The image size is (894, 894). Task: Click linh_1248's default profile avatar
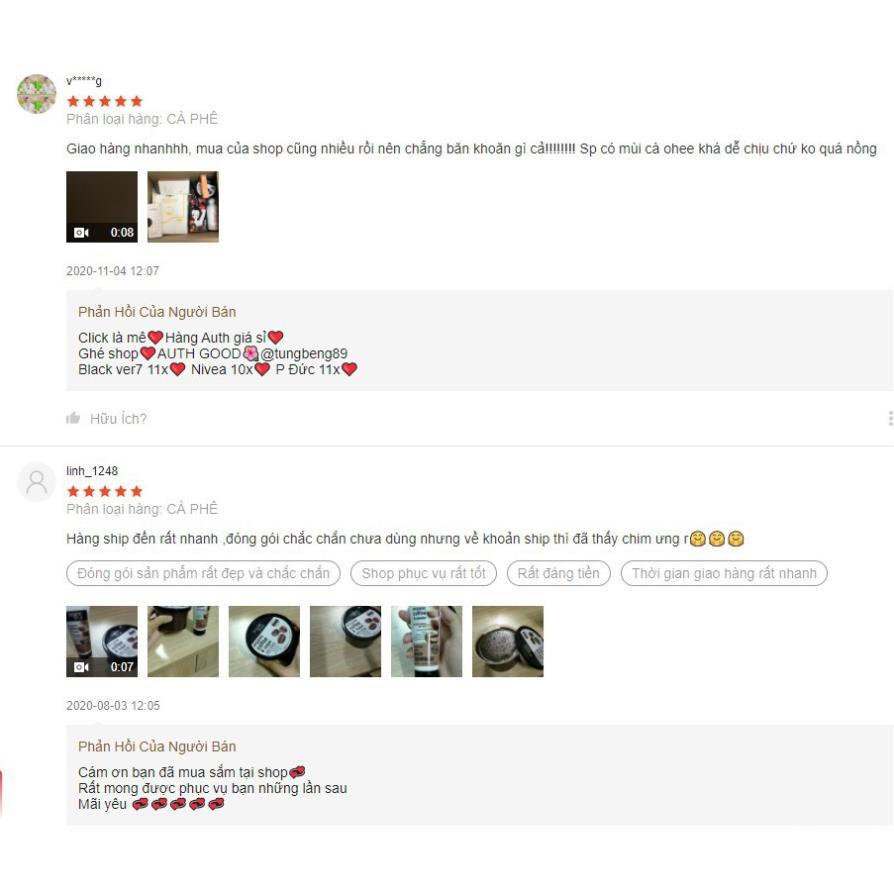point(36,482)
